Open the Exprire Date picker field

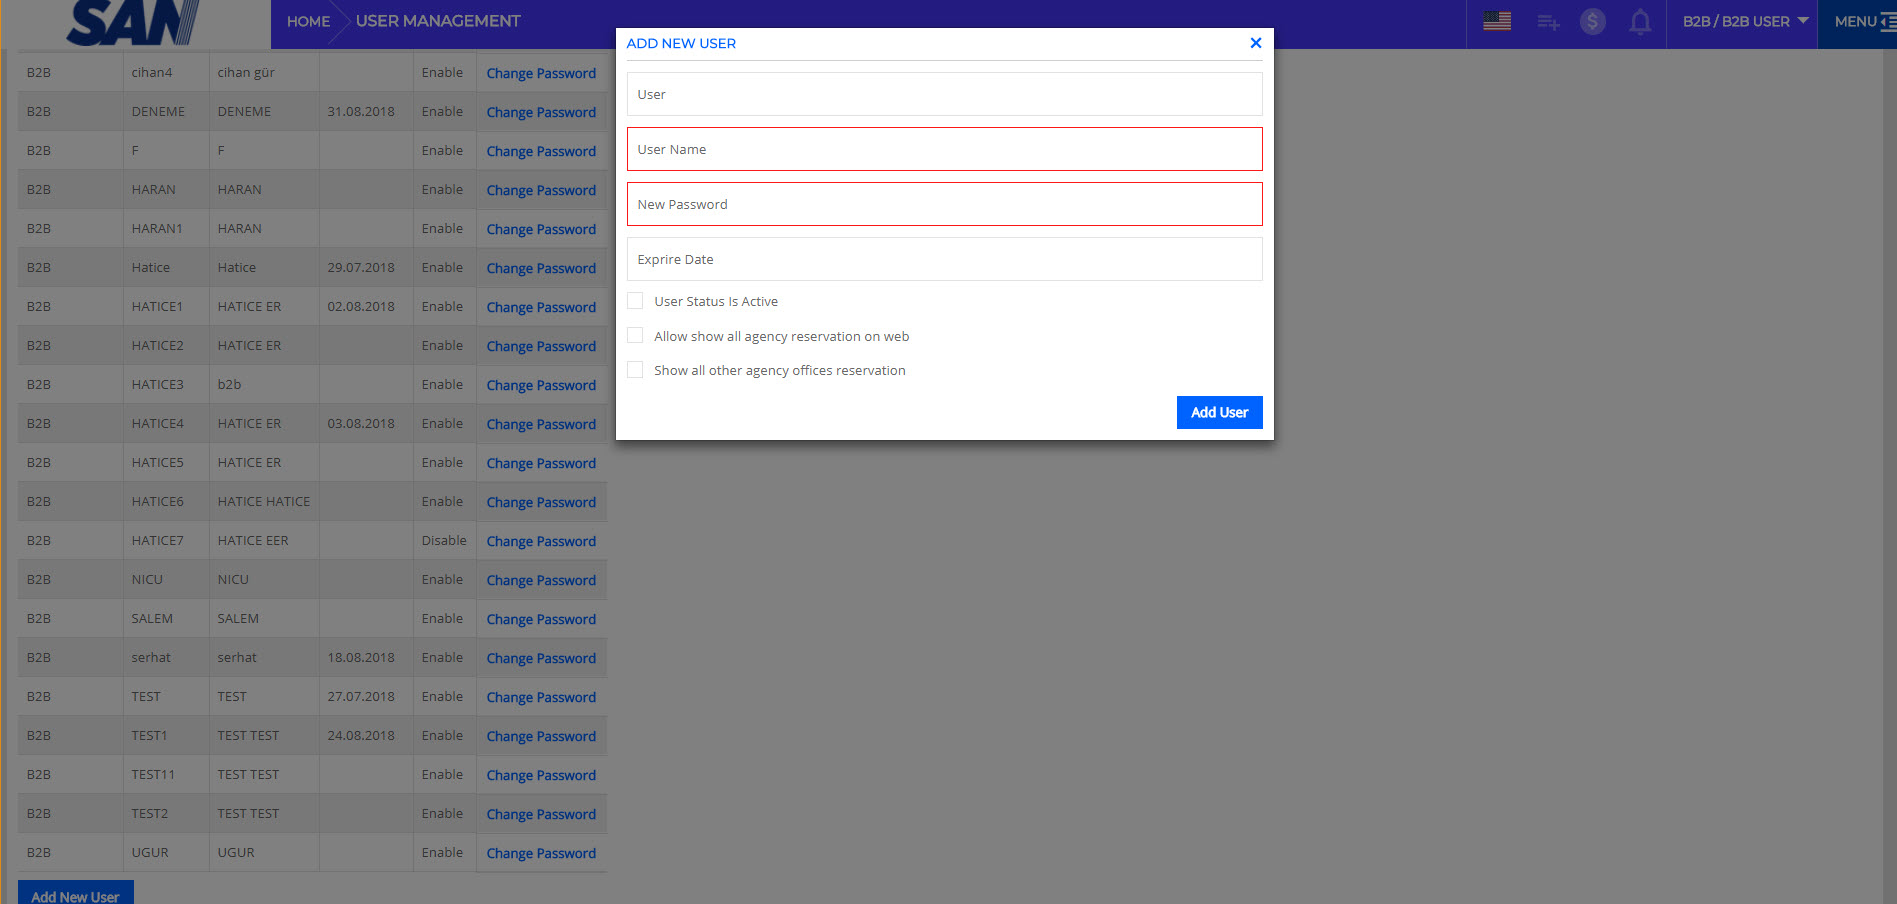tap(943, 259)
